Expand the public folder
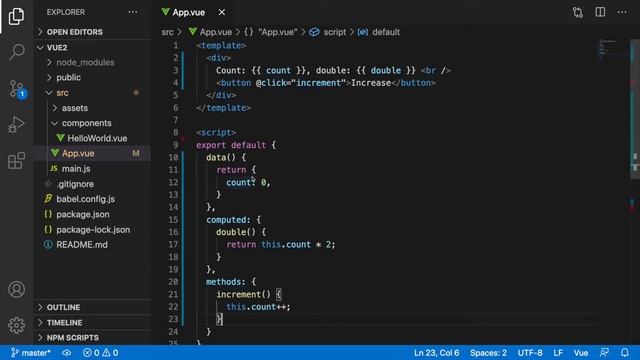 (93, 78)
